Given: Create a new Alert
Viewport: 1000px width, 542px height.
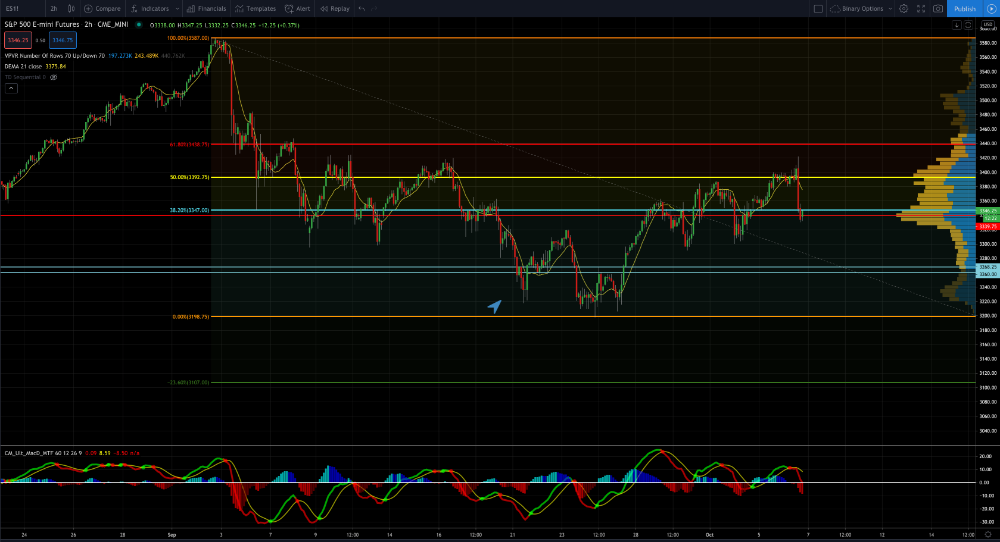Looking at the screenshot, I should pos(297,8).
